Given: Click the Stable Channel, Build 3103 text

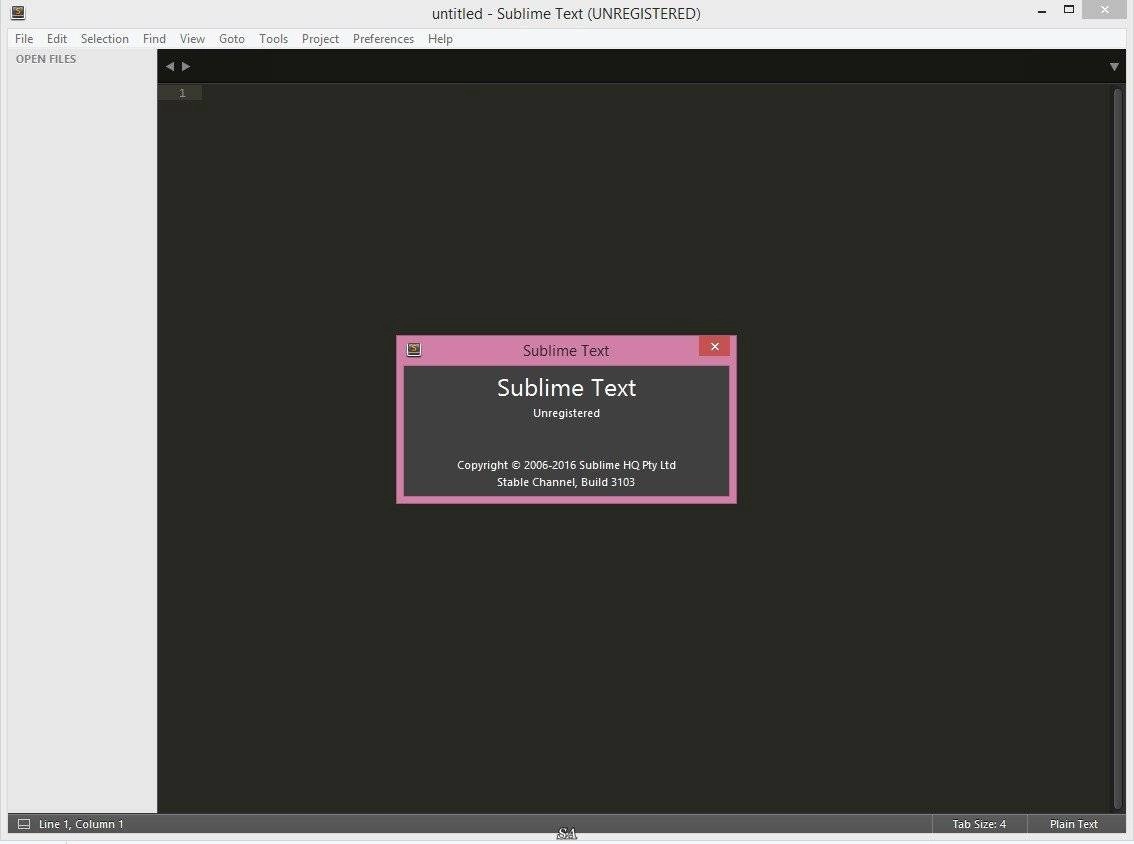Looking at the screenshot, I should point(566,482).
